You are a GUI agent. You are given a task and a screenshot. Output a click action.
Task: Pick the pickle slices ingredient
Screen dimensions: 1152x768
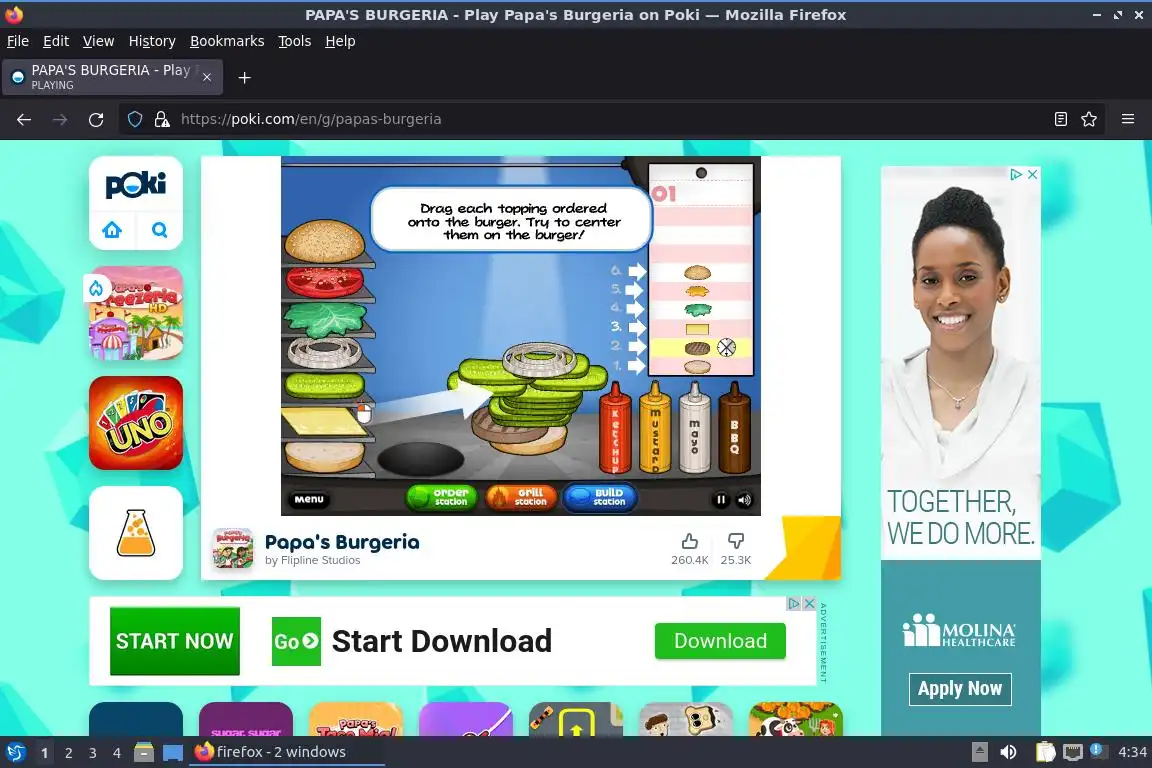pyautogui.click(x=325, y=384)
